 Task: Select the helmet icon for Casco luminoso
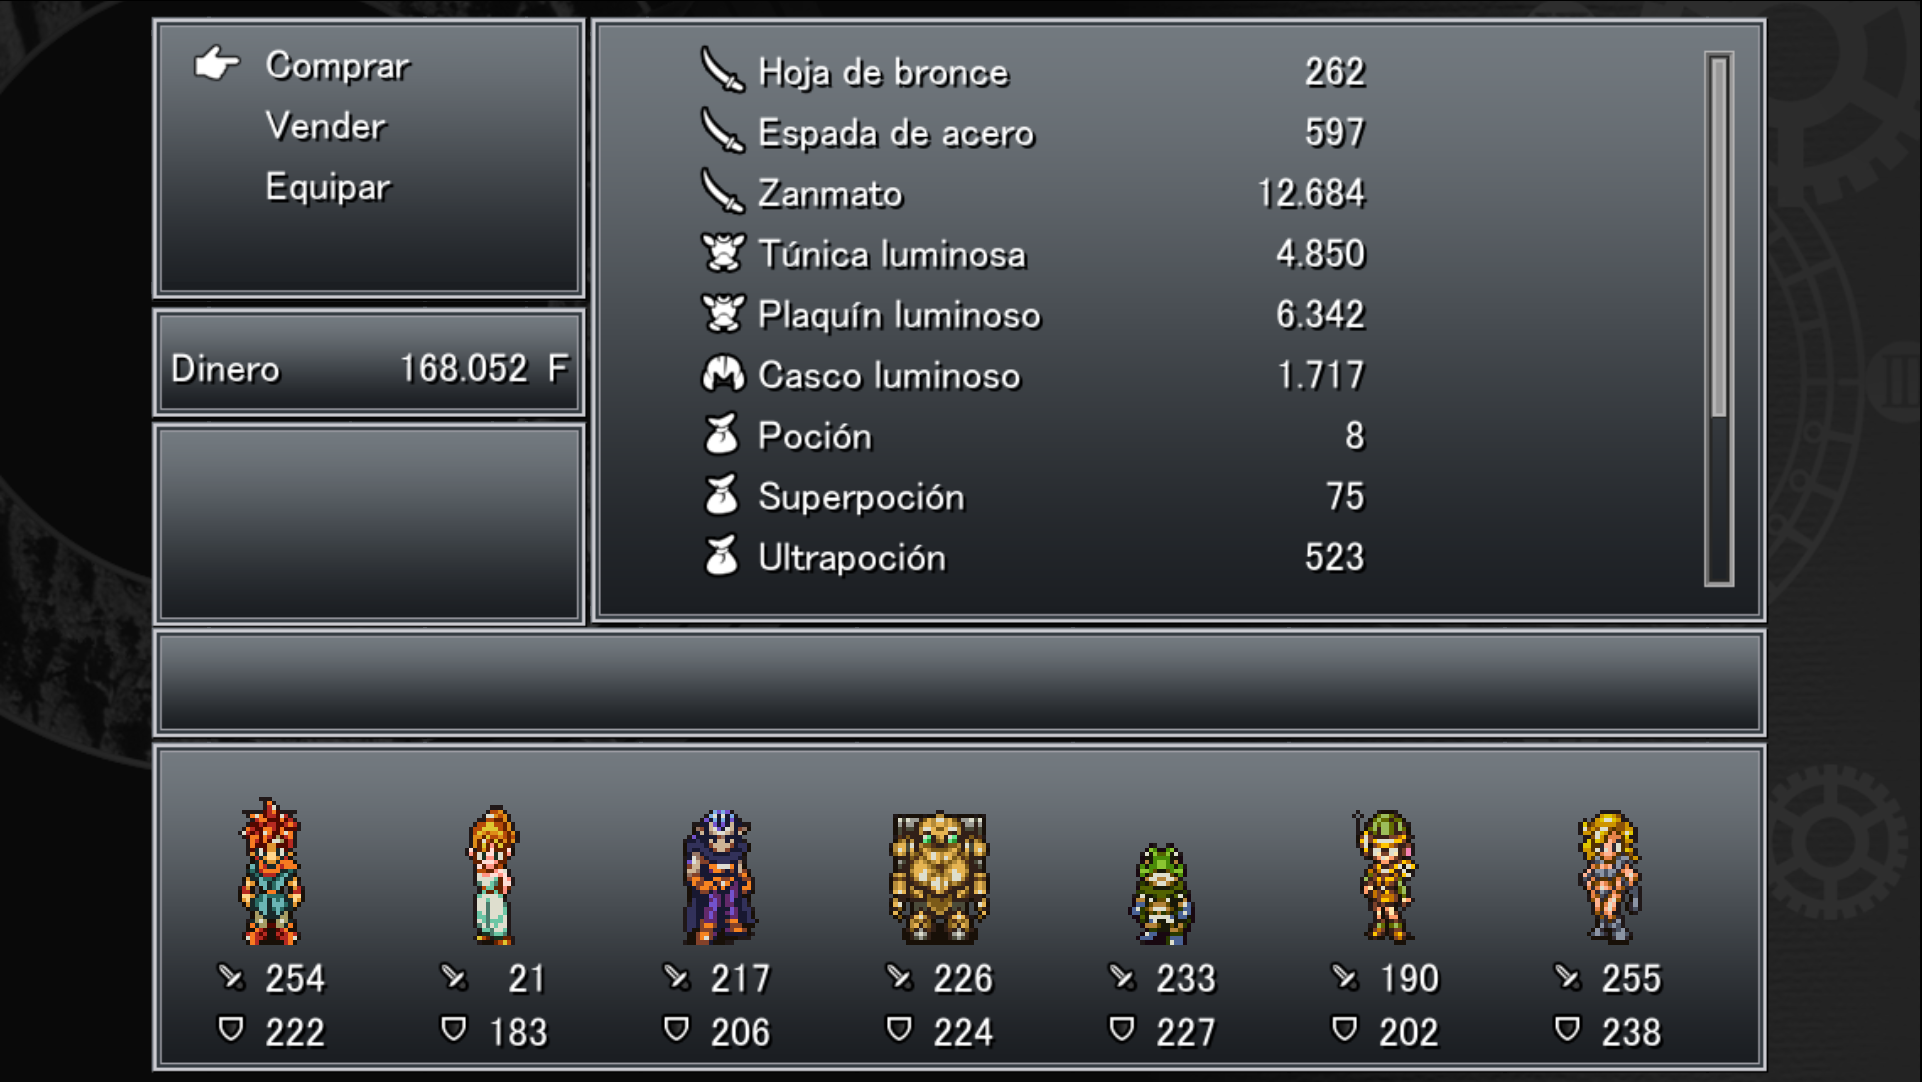[x=722, y=375]
